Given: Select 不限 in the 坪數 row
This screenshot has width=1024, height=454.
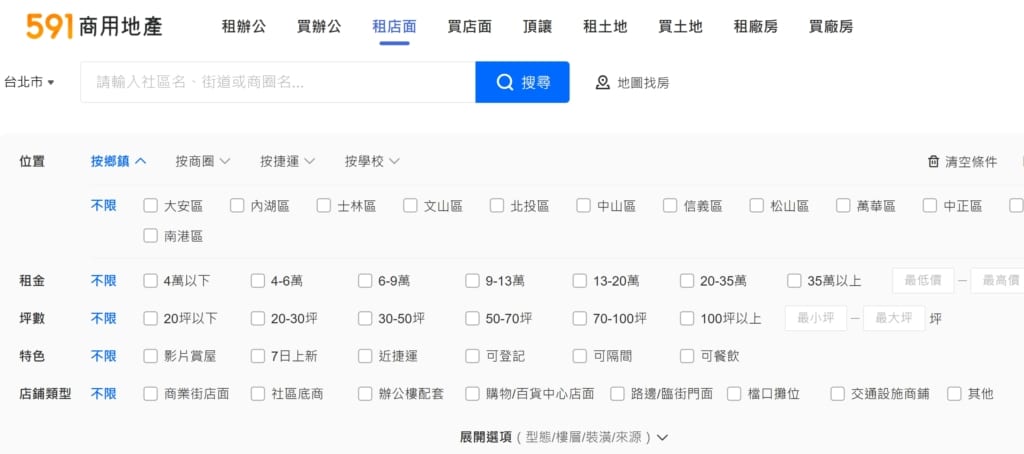Looking at the screenshot, I should click(x=103, y=318).
